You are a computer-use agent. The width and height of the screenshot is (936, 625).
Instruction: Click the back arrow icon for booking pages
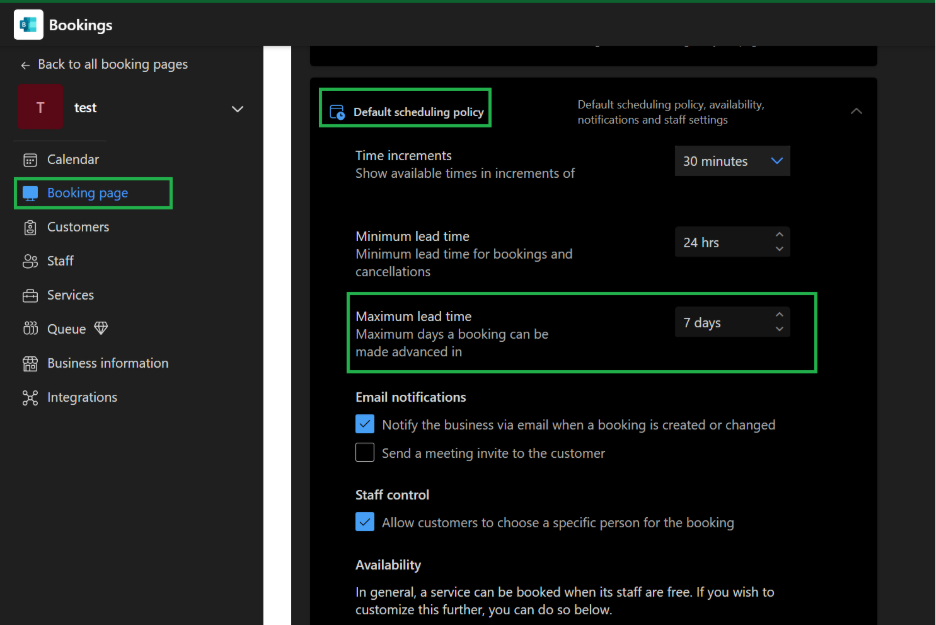coord(25,65)
